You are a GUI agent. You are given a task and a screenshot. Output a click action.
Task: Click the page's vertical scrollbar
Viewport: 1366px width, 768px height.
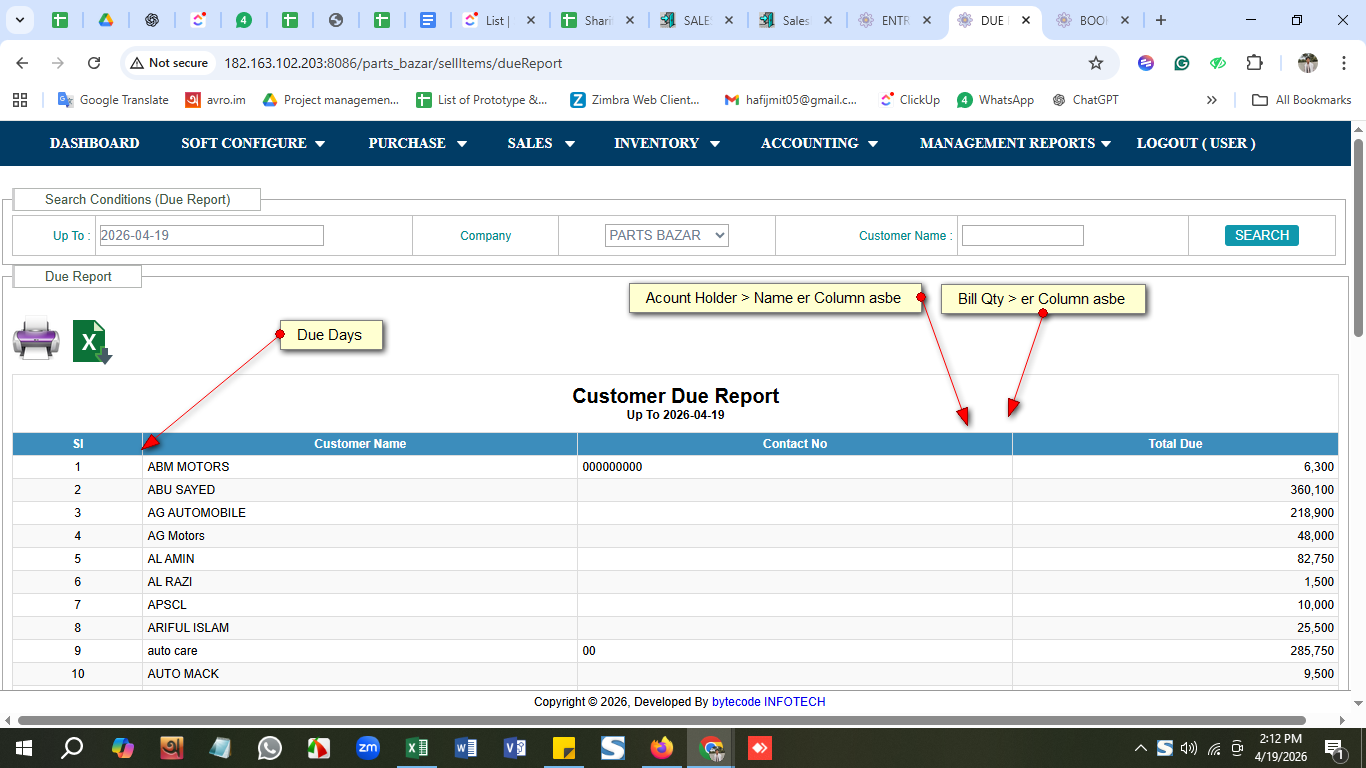(1358, 238)
